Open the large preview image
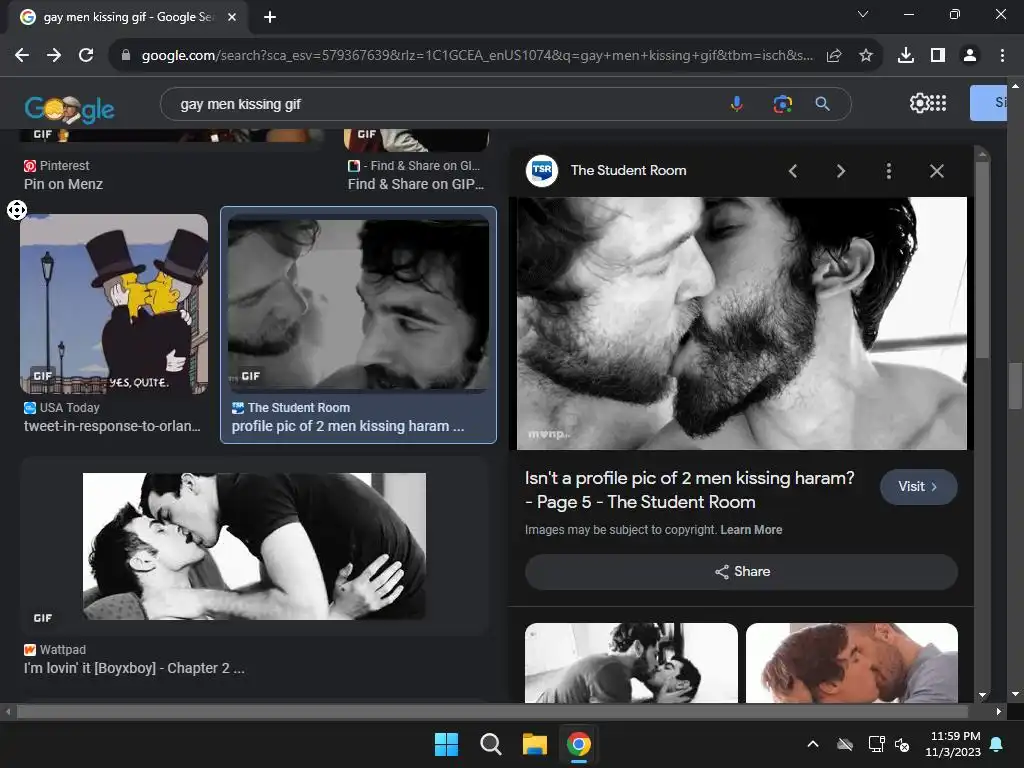 [741, 323]
